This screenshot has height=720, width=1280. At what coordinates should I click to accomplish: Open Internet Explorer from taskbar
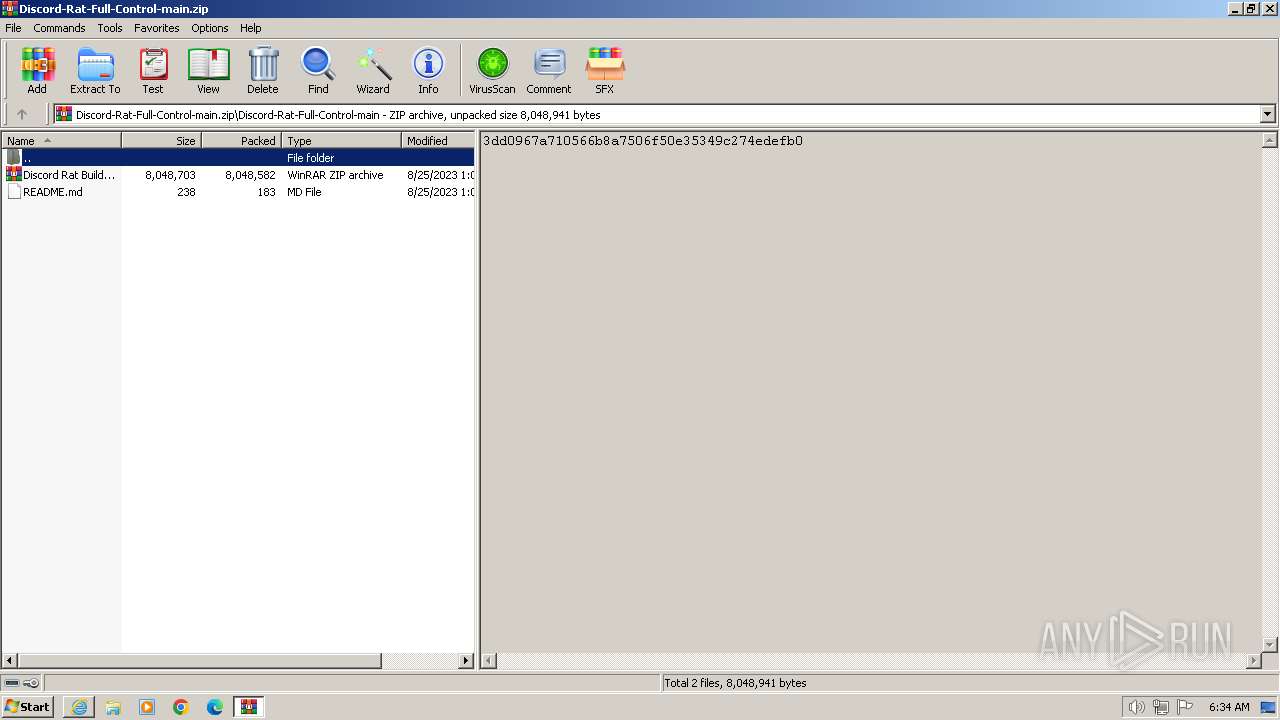pyautogui.click(x=79, y=707)
